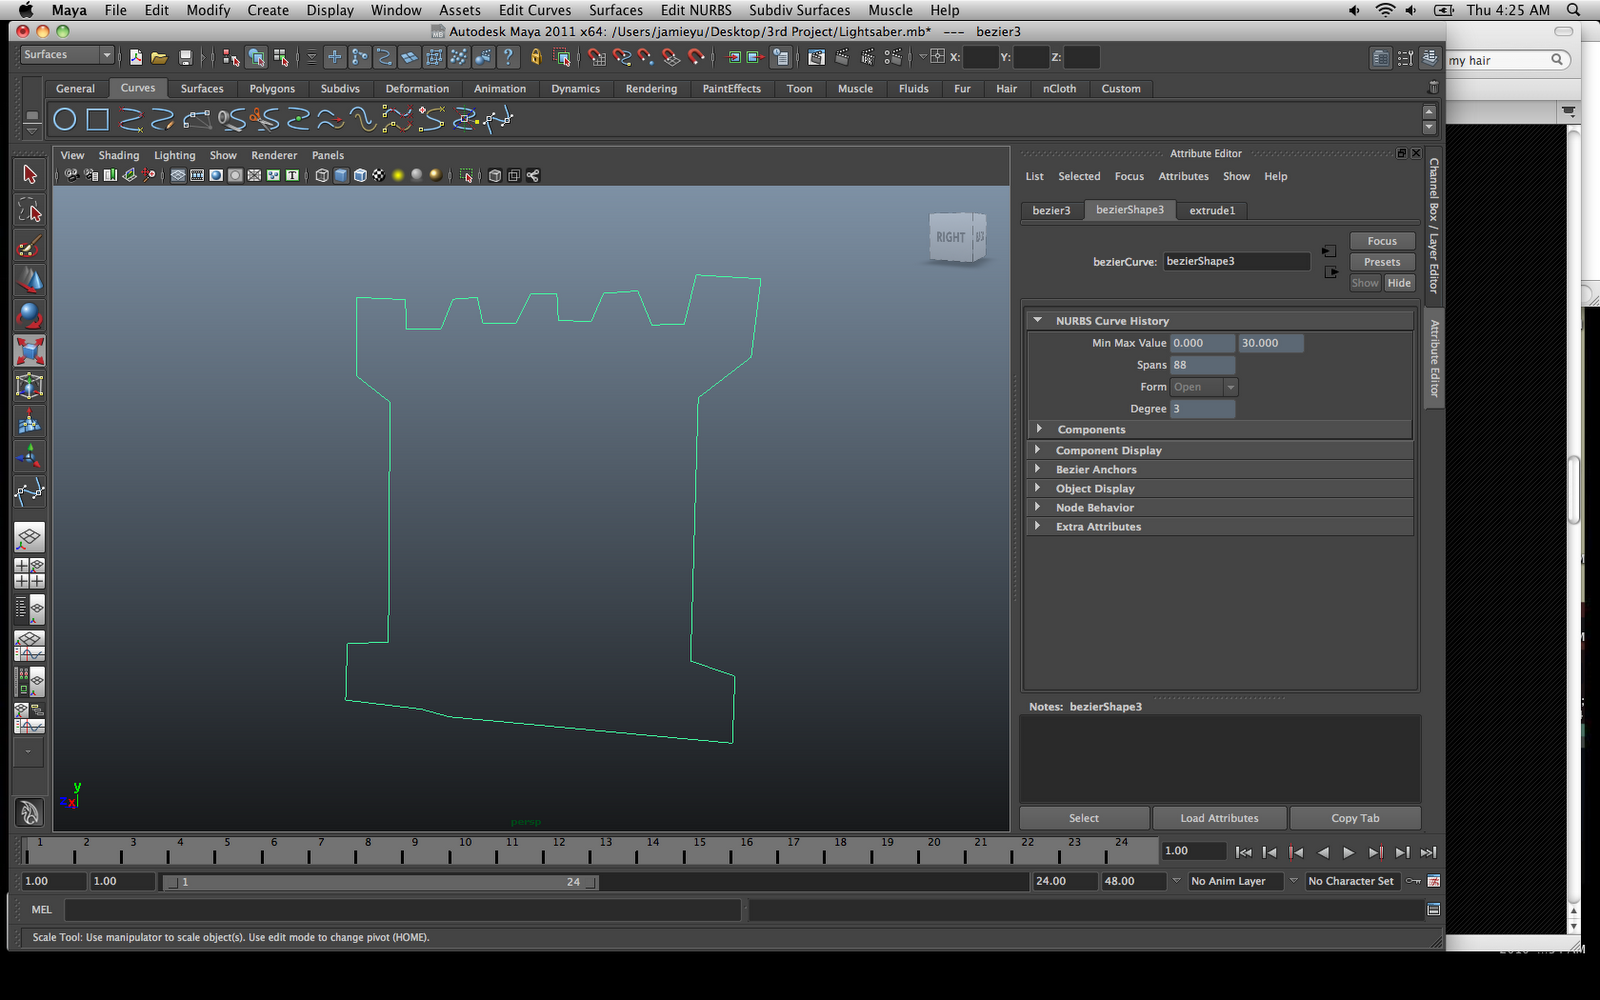This screenshot has width=1600, height=1000.
Task: Click the scissors Cut Curve shelf icon
Action: pyautogui.click(x=264, y=120)
